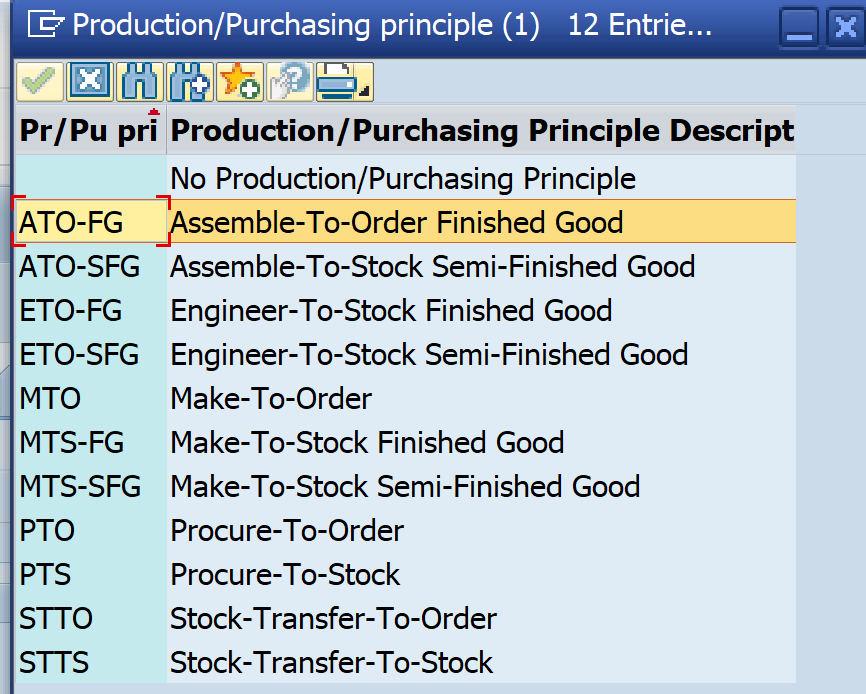Image resolution: width=866 pixels, height=694 pixels.
Task: Add to personal value list star icon
Action: (239, 83)
